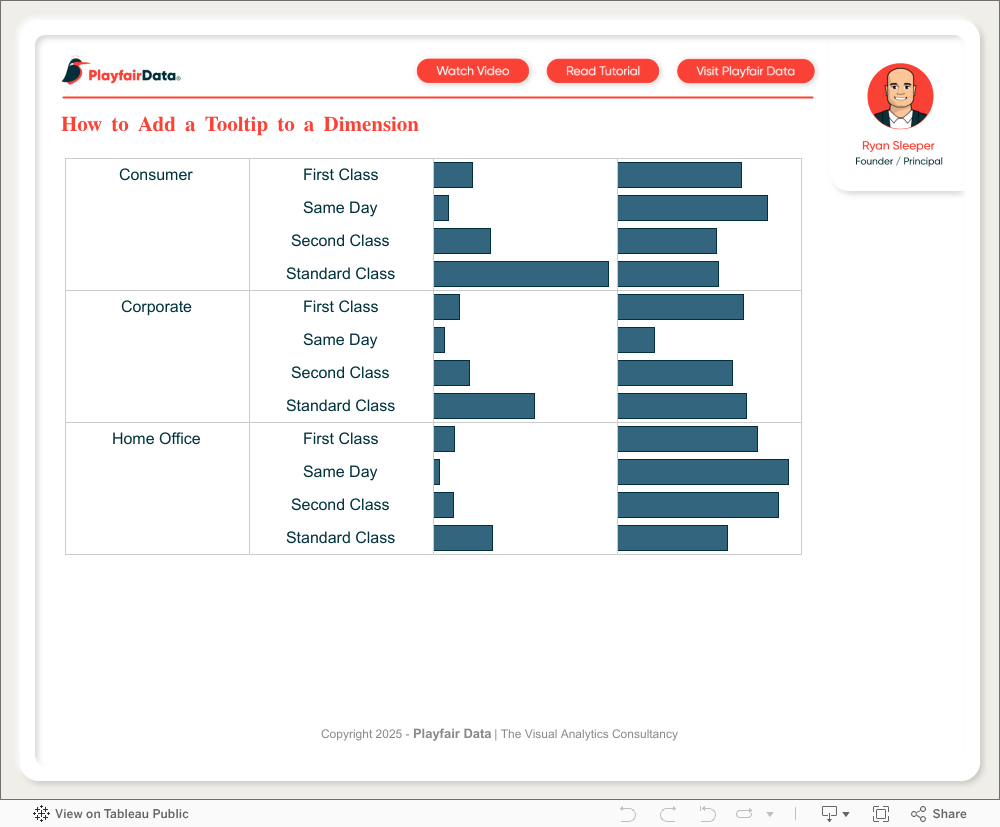Click the Visit Playfair Data button
Image resolution: width=1000 pixels, height=827 pixels.
click(745, 71)
